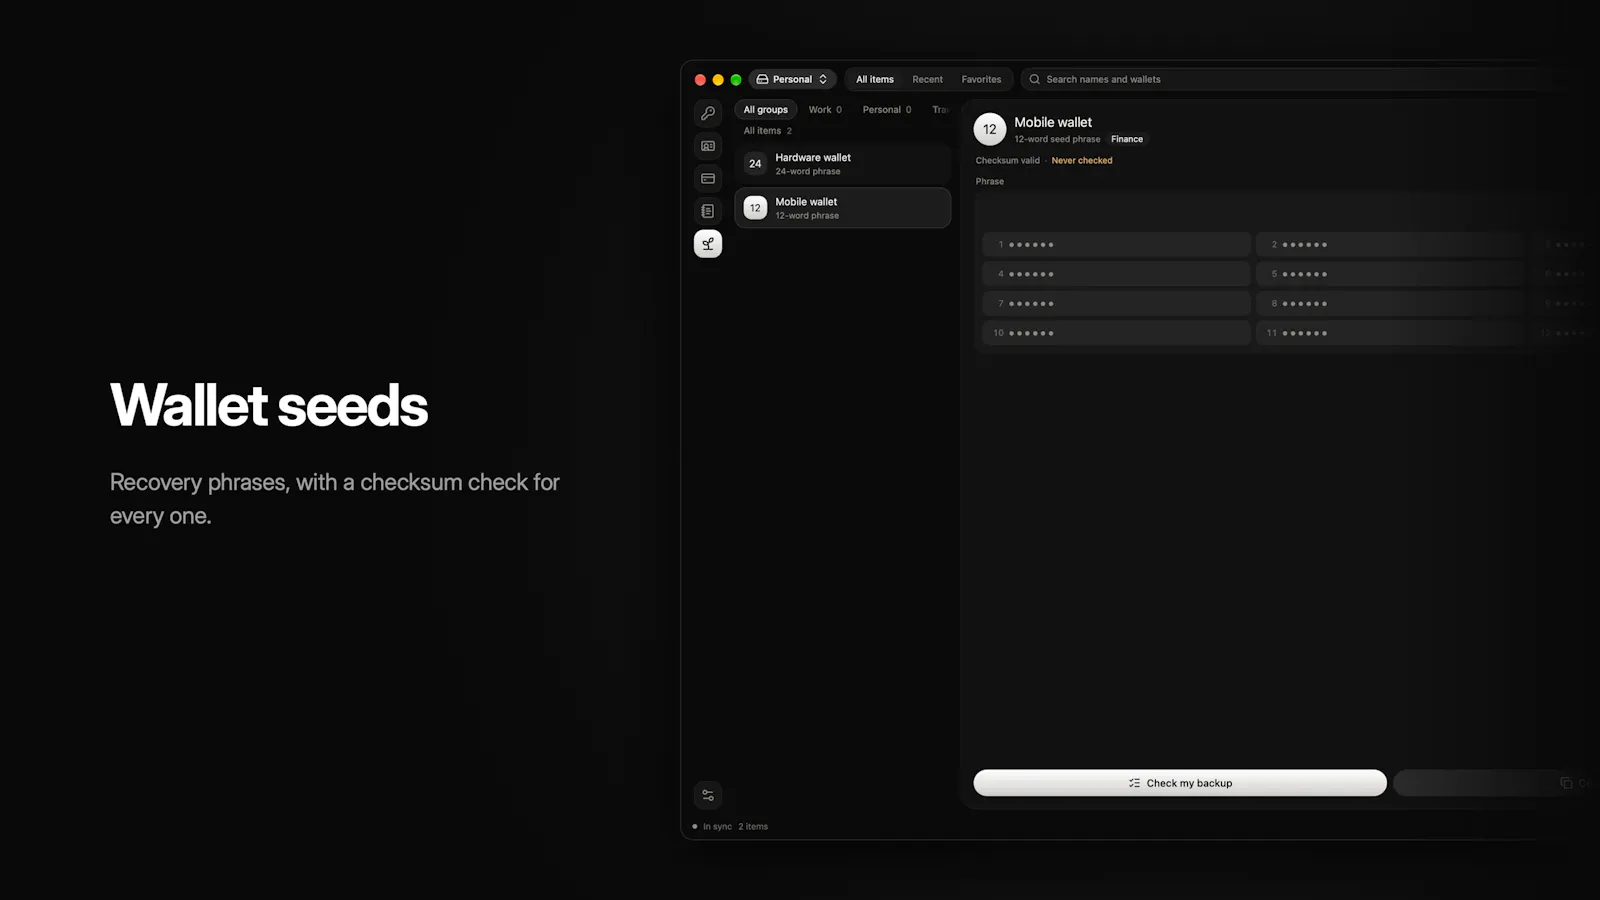
Task: Switch to the Recent tab
Action: click(927, 79)
